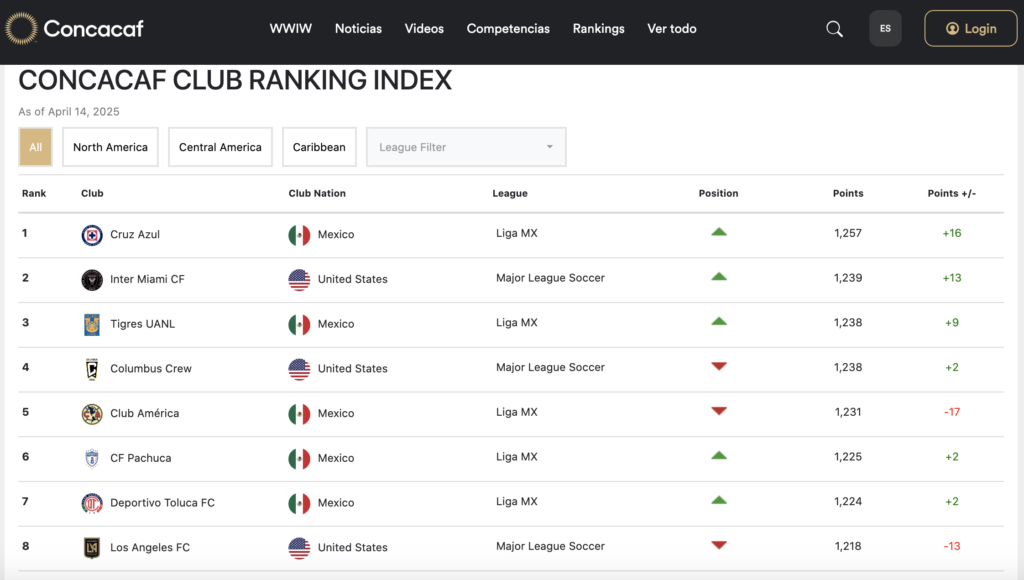
Task: Click the Login button
Action: pos(970,29)
